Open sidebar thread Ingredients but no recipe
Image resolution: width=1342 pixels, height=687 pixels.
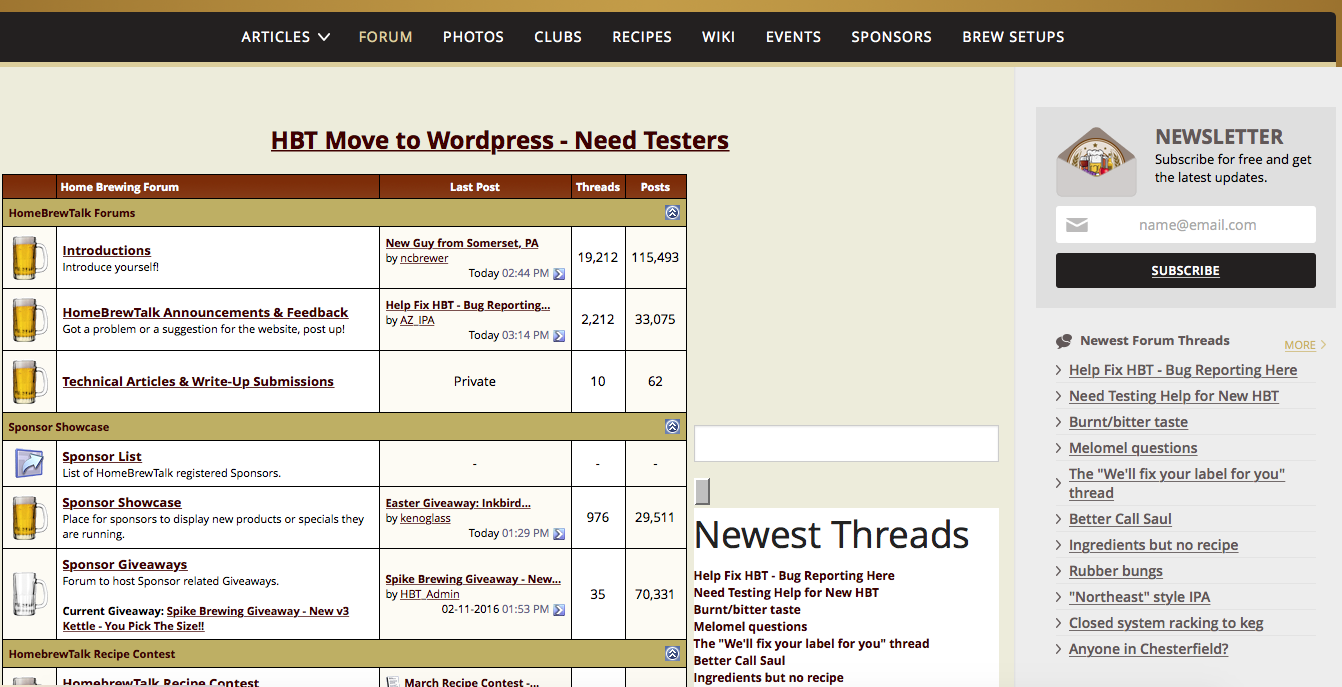pyautogui.click(x=1154, y=545)
